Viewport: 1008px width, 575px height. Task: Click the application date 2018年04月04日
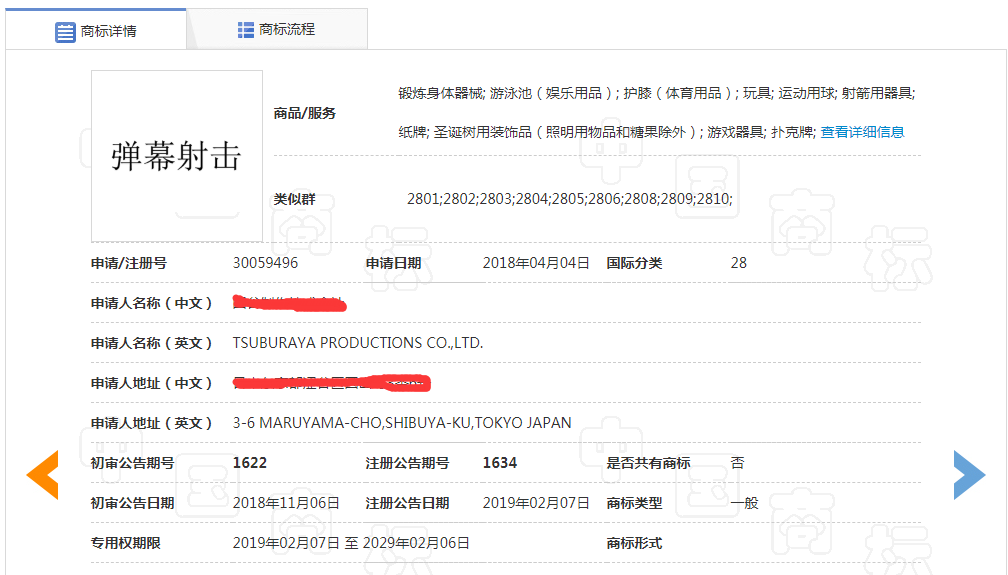536,263
